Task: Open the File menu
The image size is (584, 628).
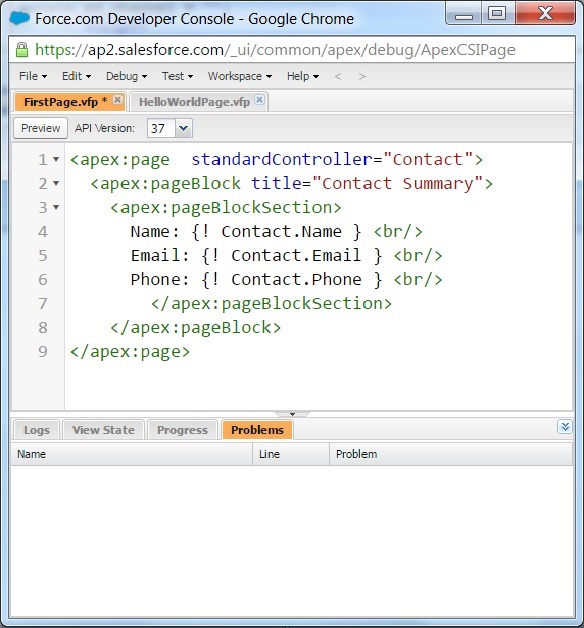Action: [33, 76]
